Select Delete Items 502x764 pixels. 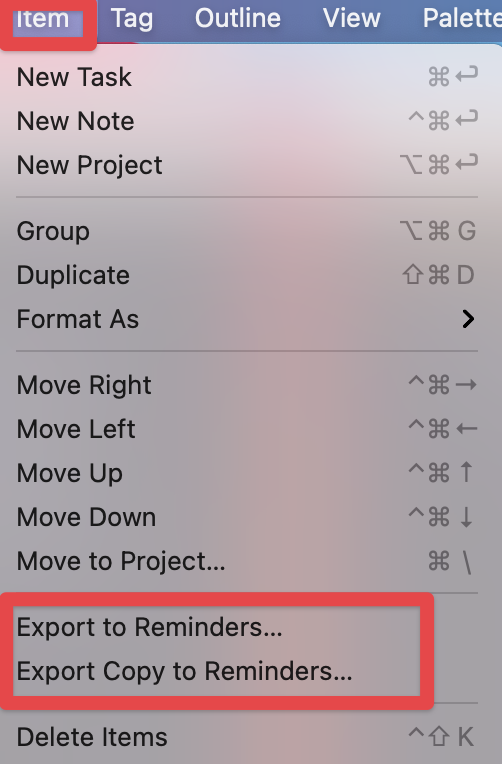coord(247,737)
